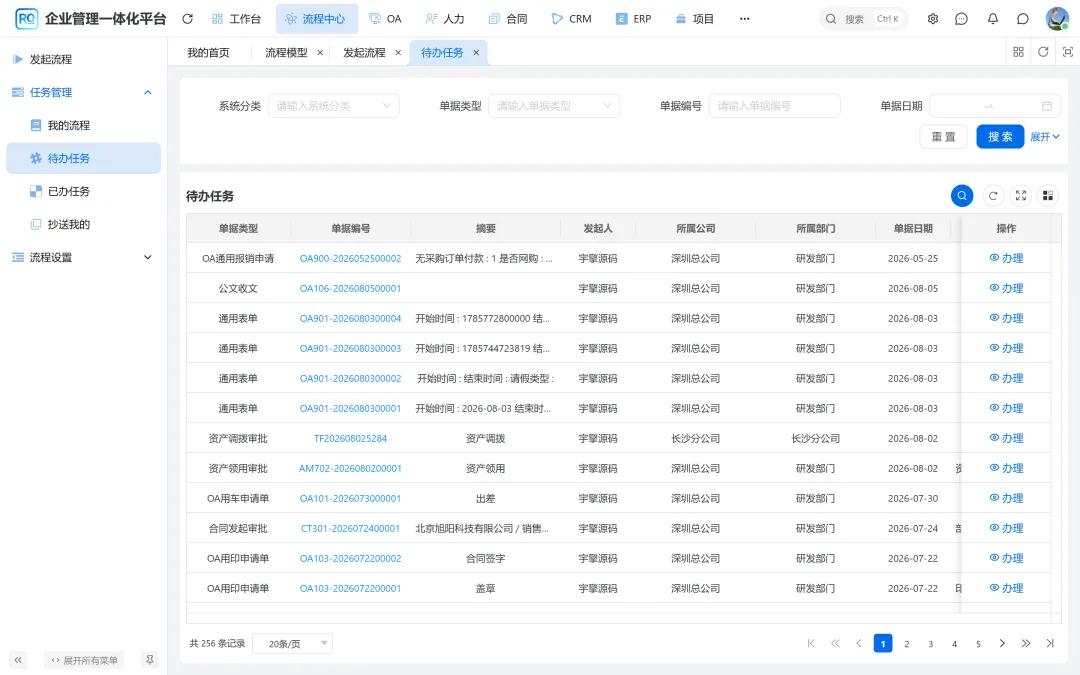The width and height of the screenshot is (1080, 675).
Task: Click 办理 for the OA用车申请单 row
Action: point(1006,498)
